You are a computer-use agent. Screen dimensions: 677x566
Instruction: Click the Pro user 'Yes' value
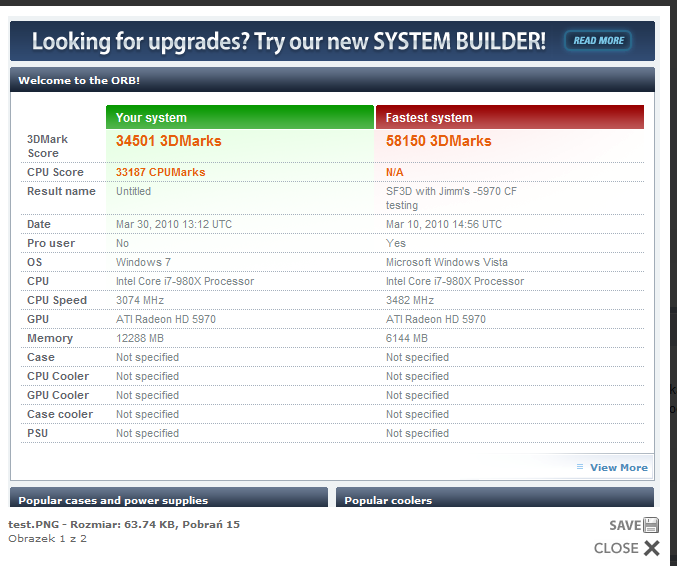coord(395,243)
